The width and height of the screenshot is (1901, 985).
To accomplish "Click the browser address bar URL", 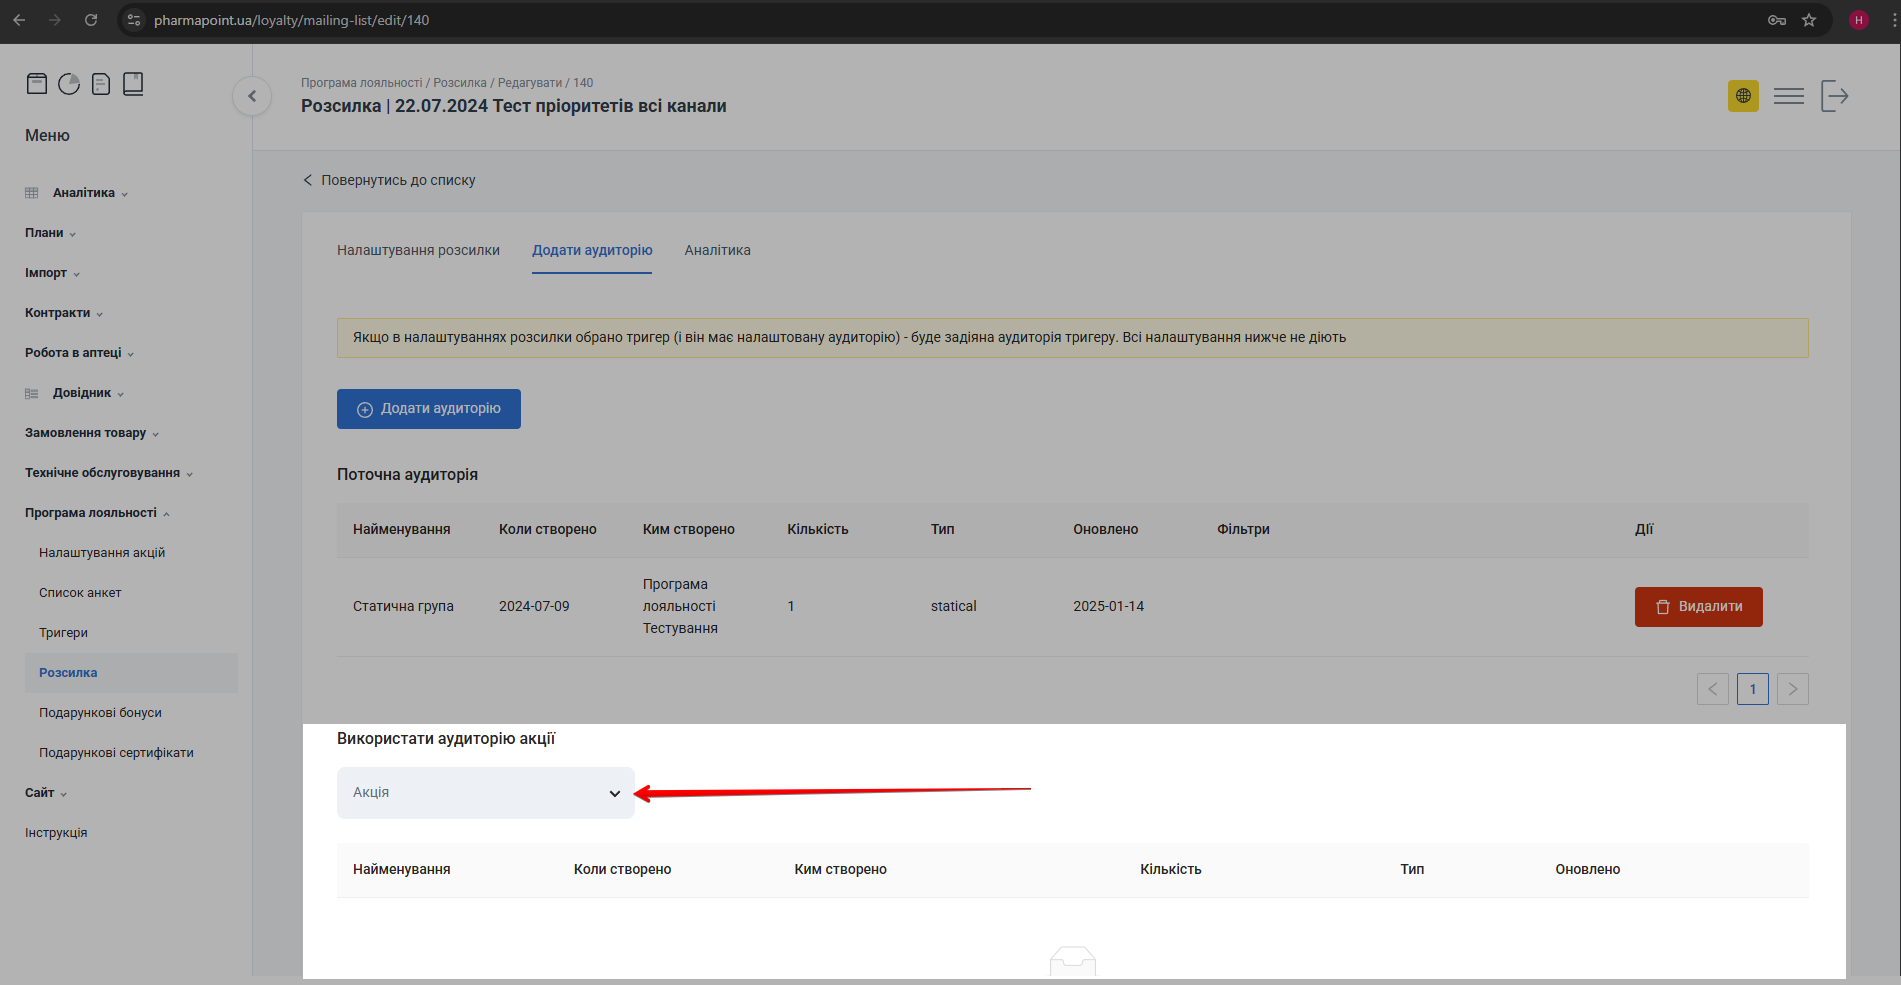I will tap(291, 20).
